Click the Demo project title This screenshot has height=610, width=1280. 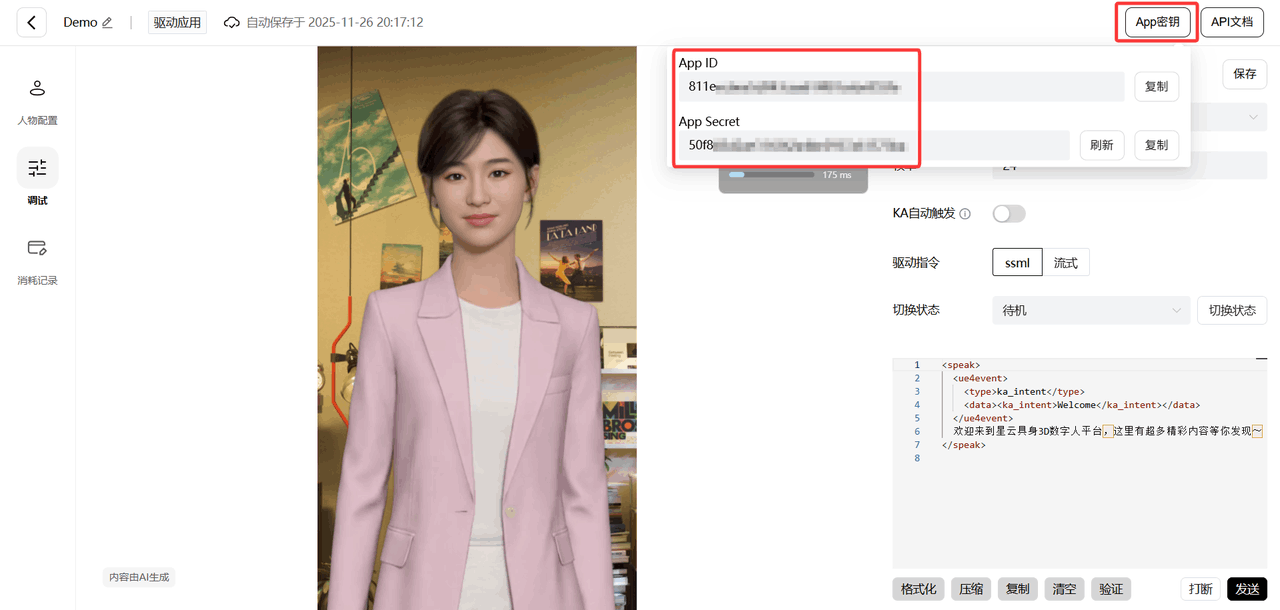coord(80,22)
